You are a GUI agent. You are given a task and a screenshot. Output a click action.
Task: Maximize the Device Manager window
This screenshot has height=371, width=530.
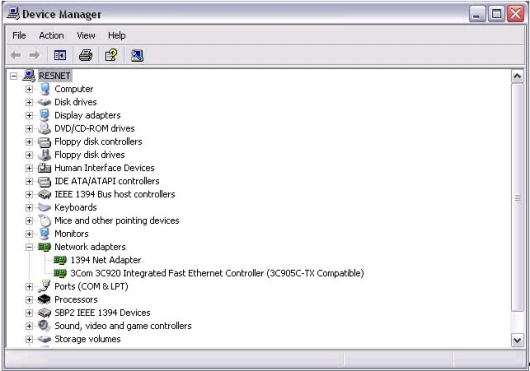[x=496, y=15]
